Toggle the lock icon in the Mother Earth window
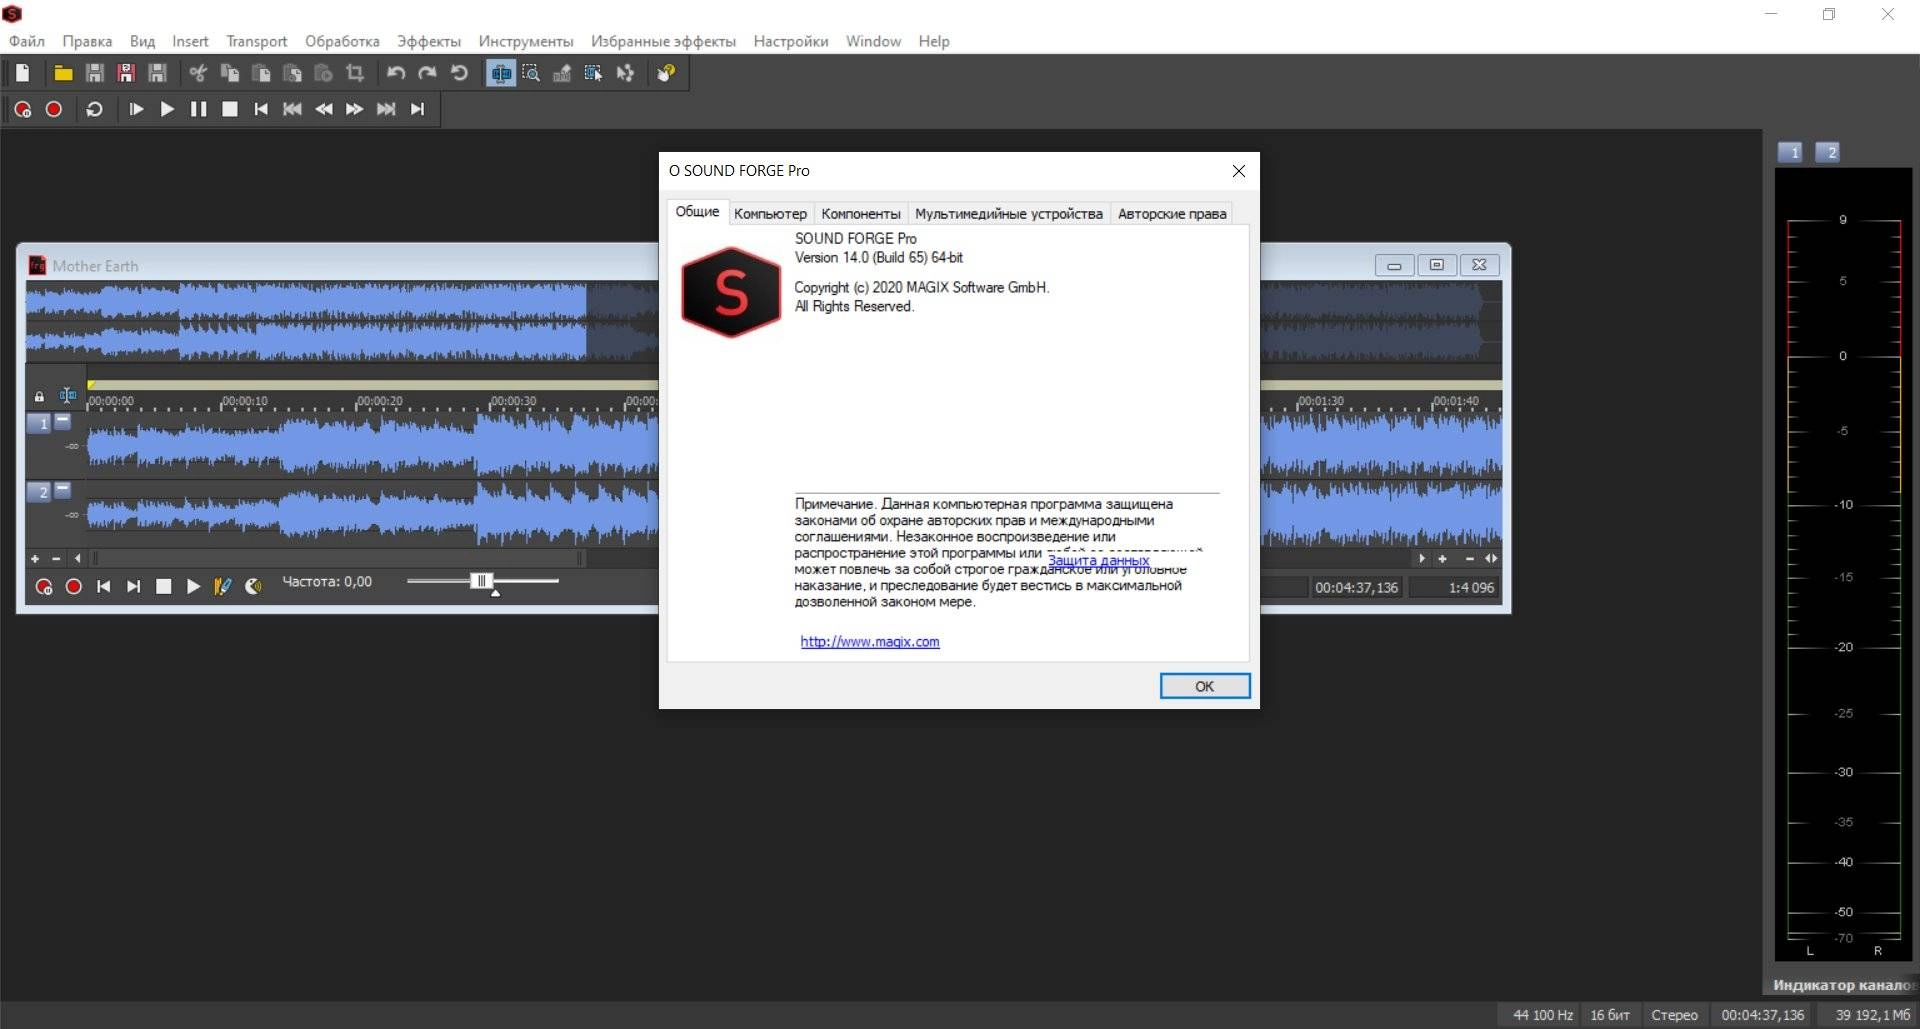Screen dimensions: 1920x1029 coord(39,397)
